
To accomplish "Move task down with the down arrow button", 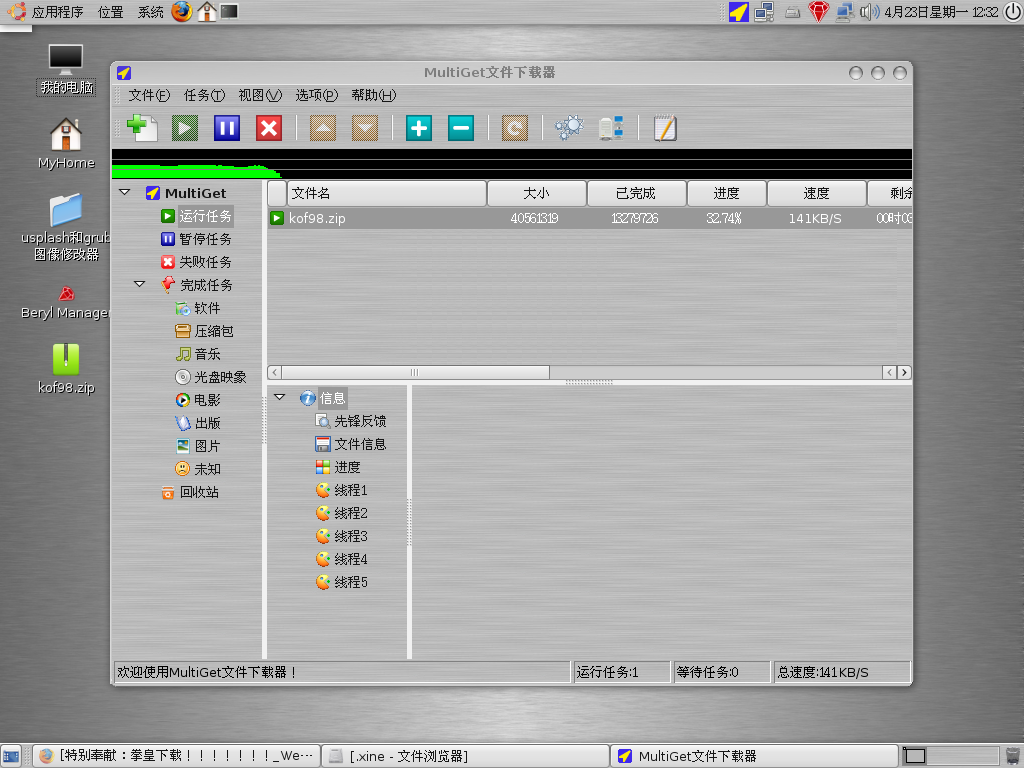I will (364, 128).
